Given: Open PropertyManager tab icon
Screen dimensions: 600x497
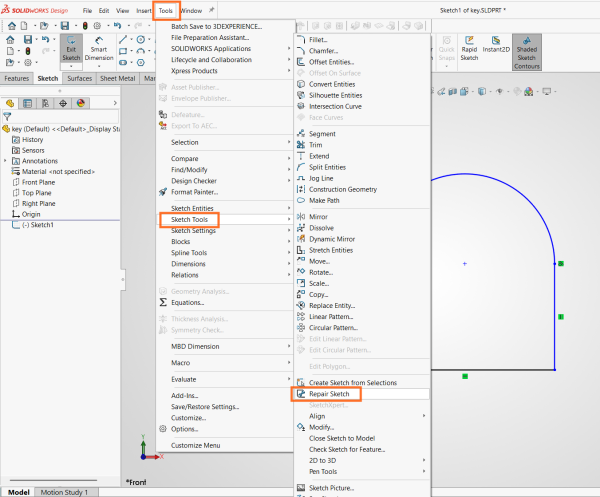Looking at the screenshot, I should click(x=27, y=103).
